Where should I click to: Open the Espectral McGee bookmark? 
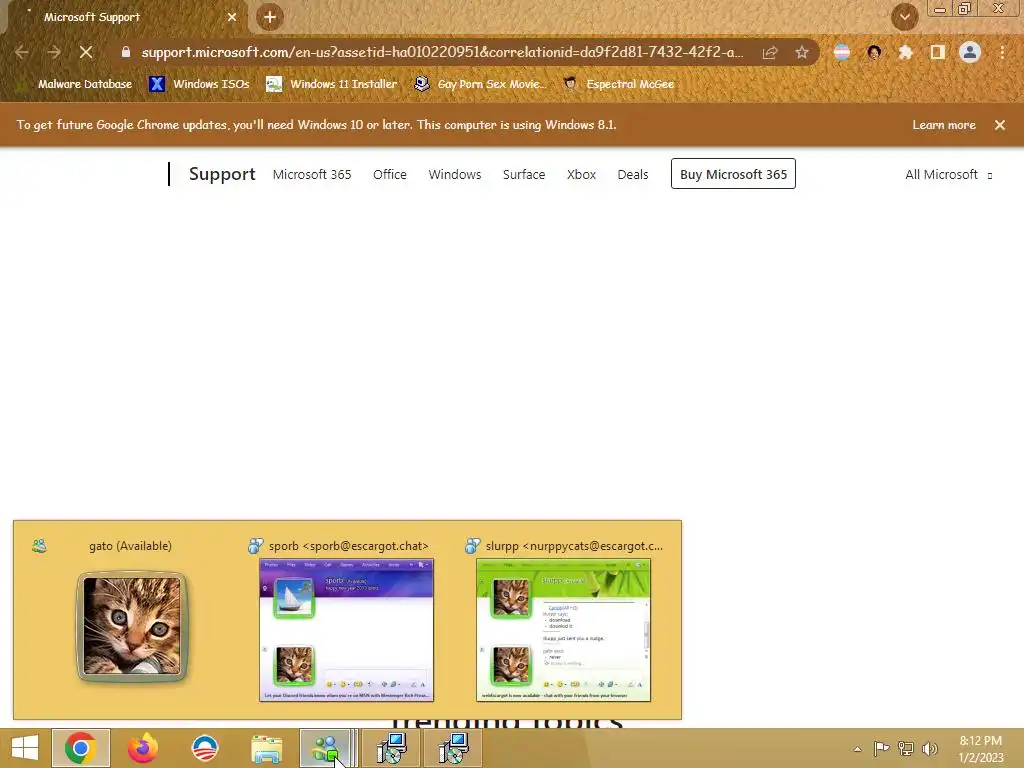pos(618,84)
